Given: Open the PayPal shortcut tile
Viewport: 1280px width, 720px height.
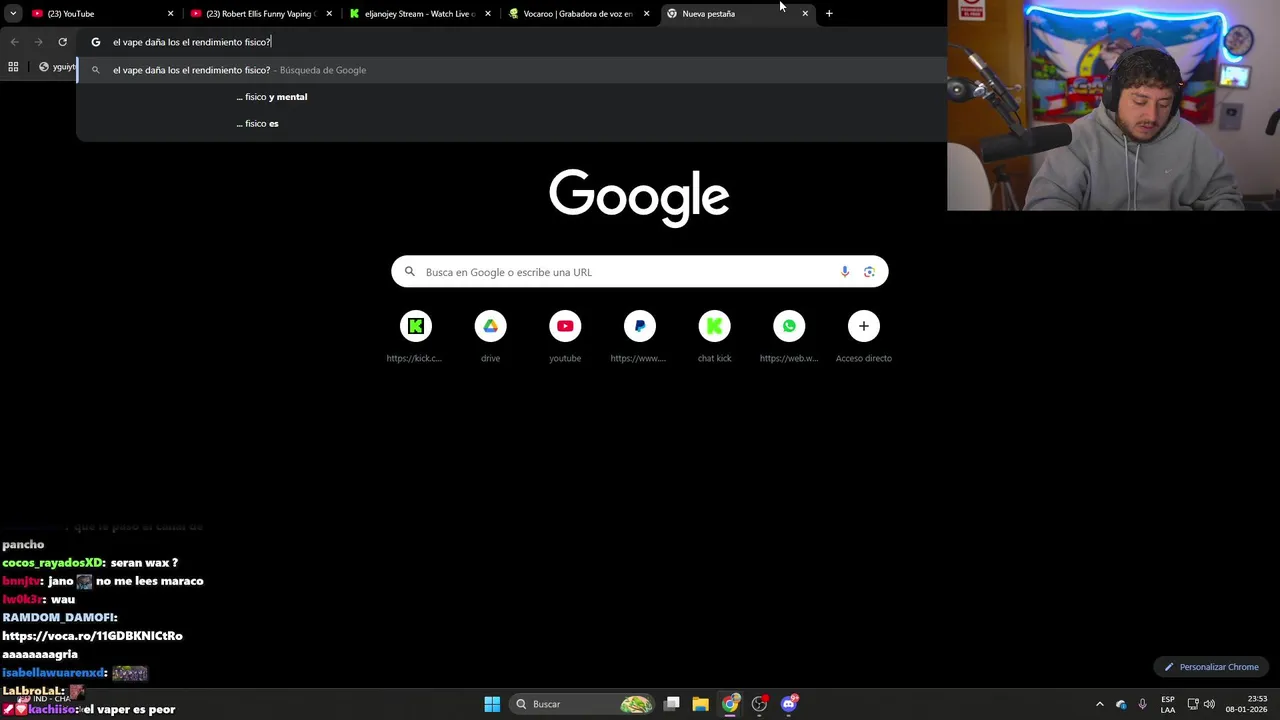Looking at the screenshot, I should point(639,337).
